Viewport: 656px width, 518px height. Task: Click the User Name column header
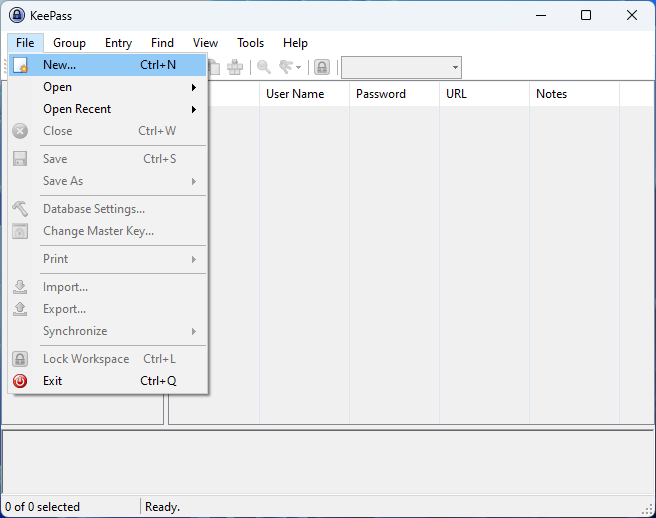pyautogui.click(x=304, y=94)
